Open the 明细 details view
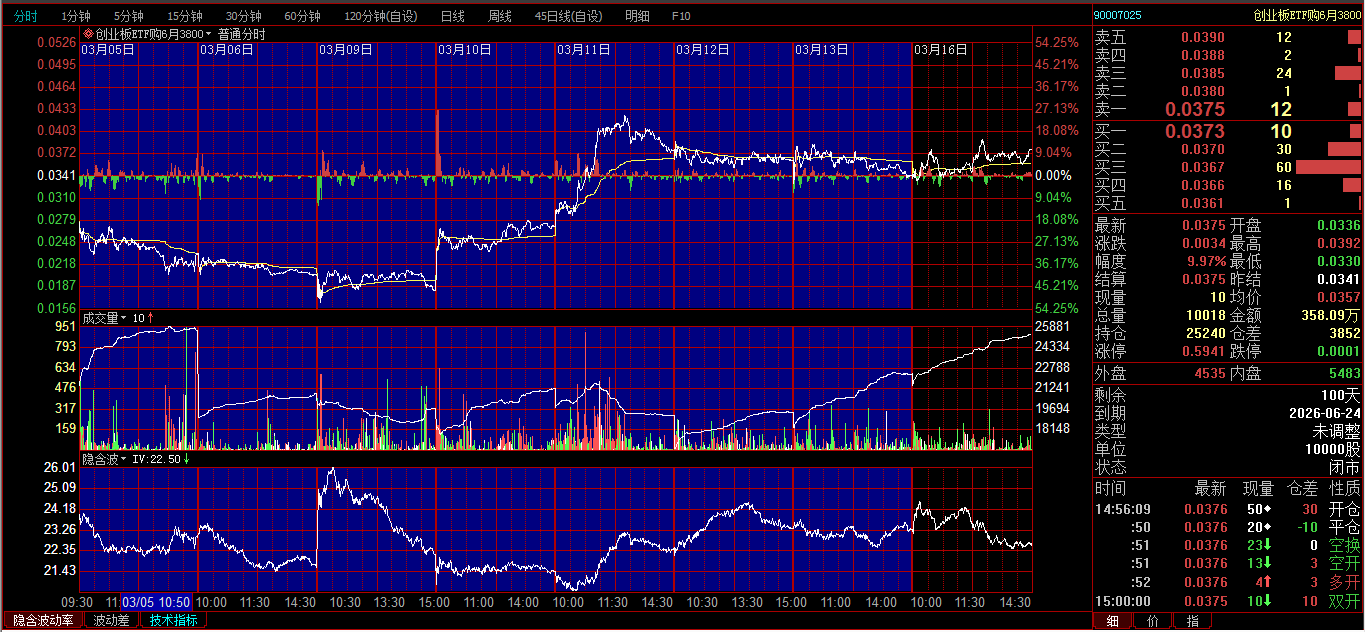This screenshot has height=632, width=1365. (x=636, y=16)
